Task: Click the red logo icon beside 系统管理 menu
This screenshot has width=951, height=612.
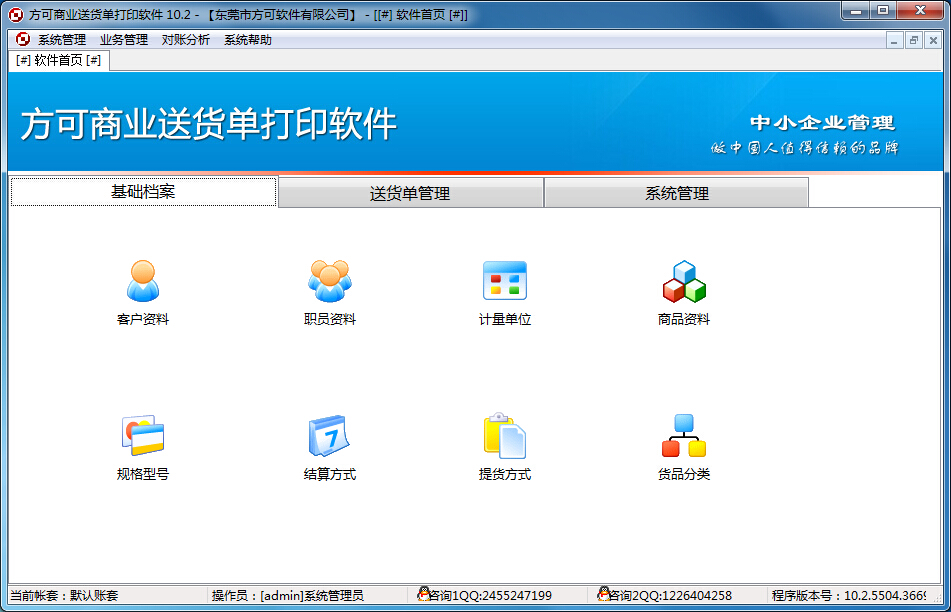Action: 23,39
